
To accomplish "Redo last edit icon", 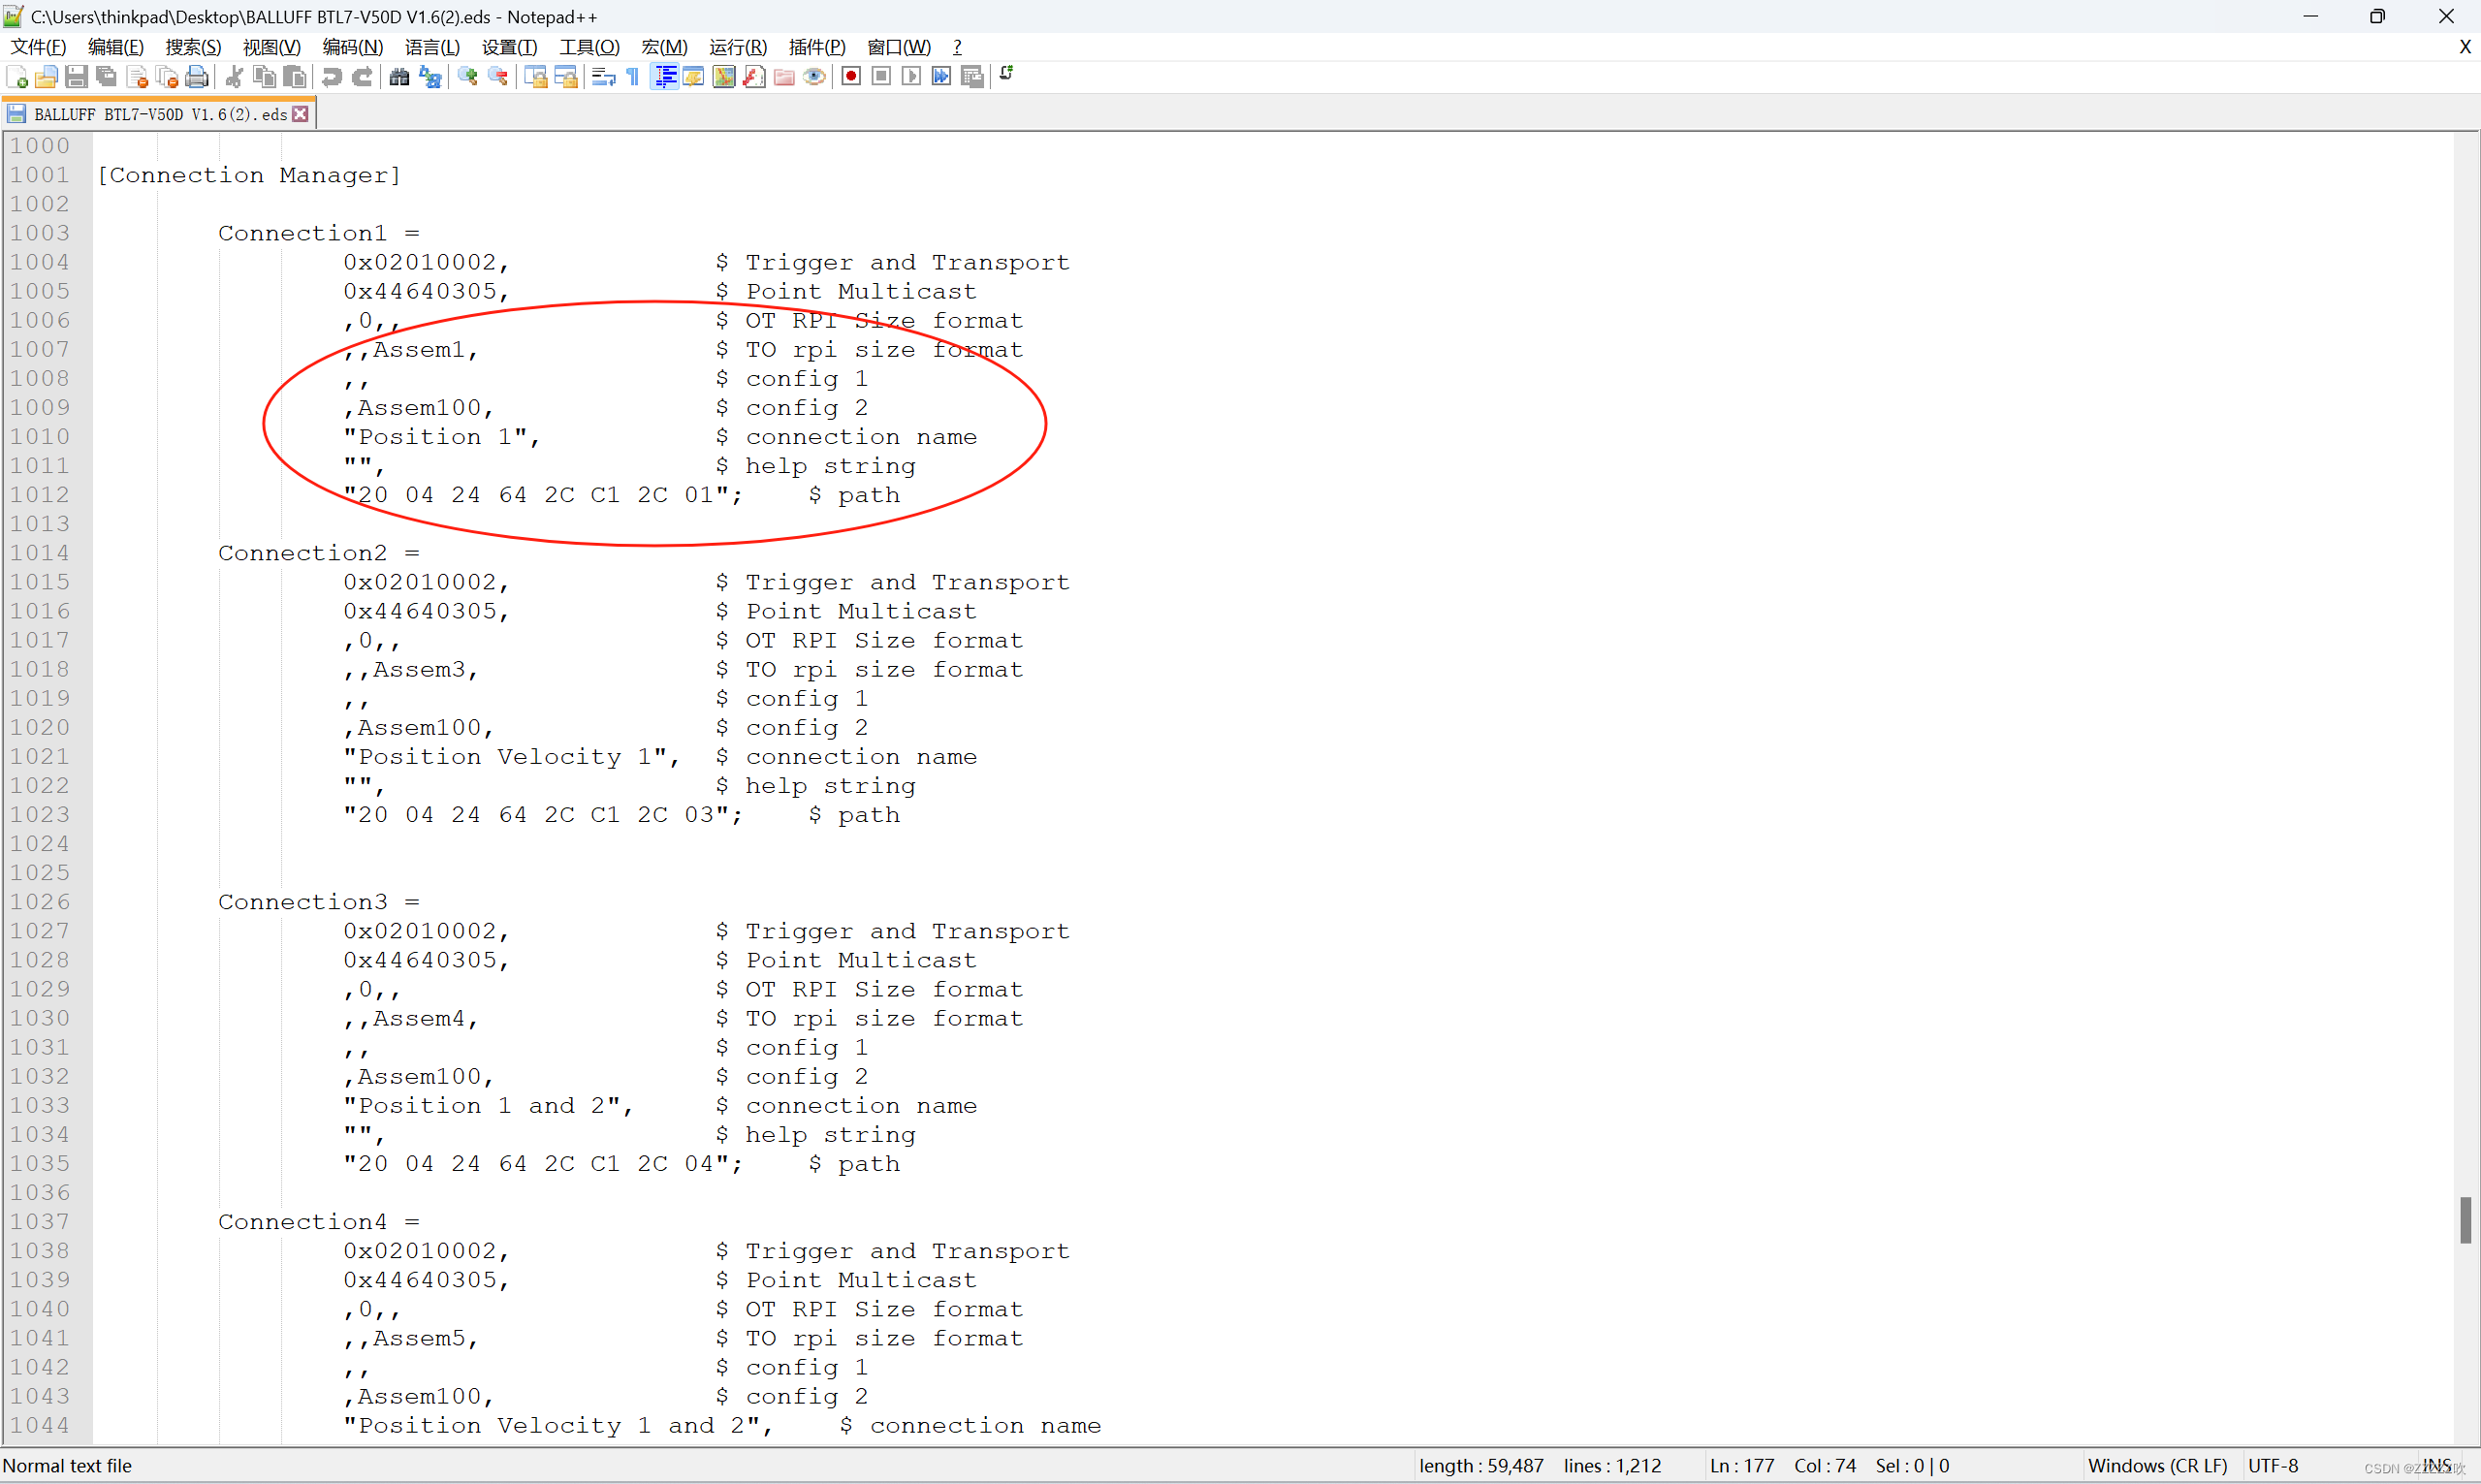I will coord(362,77).
